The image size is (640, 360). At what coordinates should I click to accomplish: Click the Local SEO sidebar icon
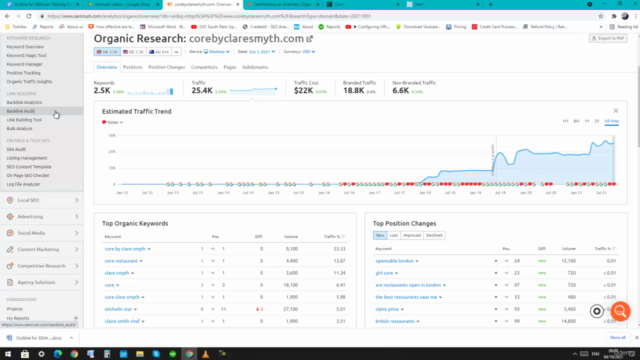10,200
